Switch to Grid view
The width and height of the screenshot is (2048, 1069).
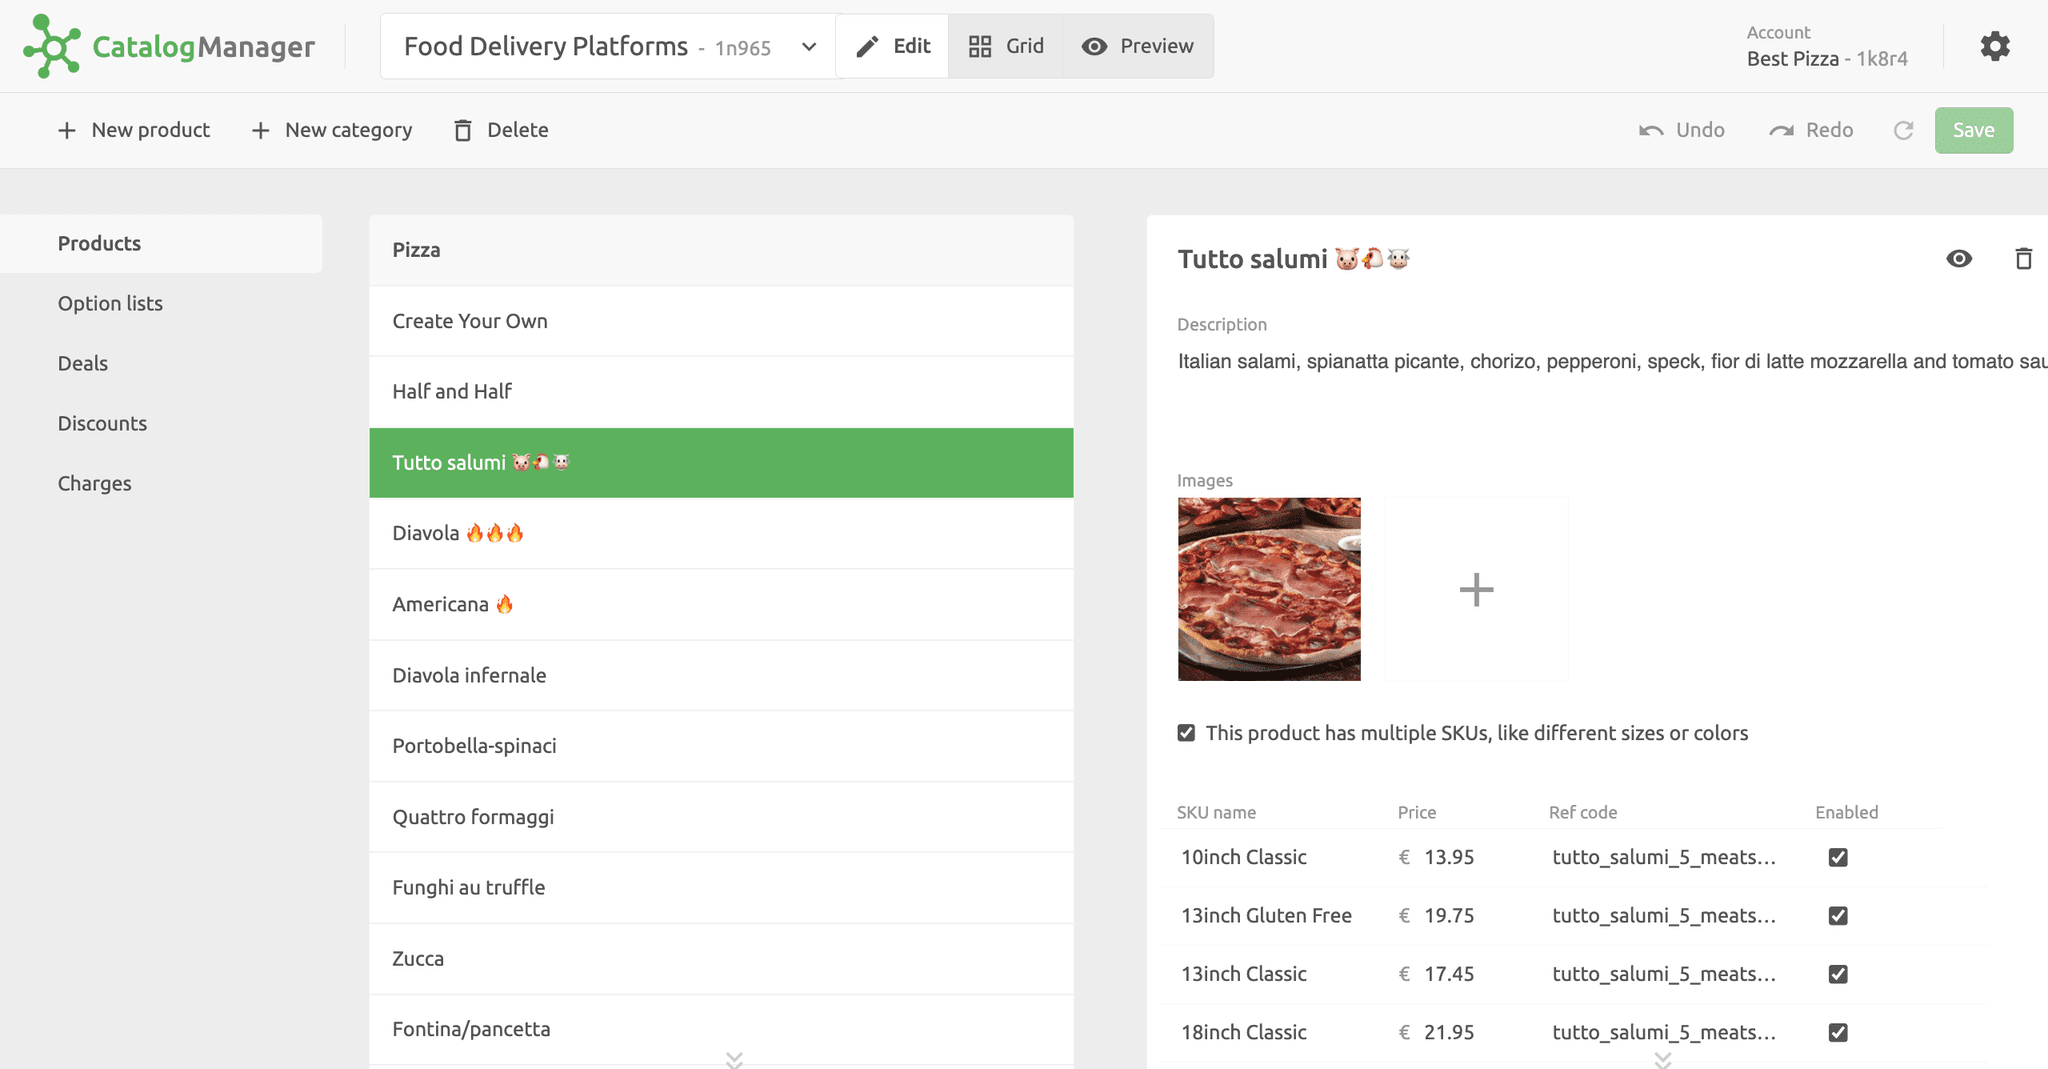pos(1006,46)
